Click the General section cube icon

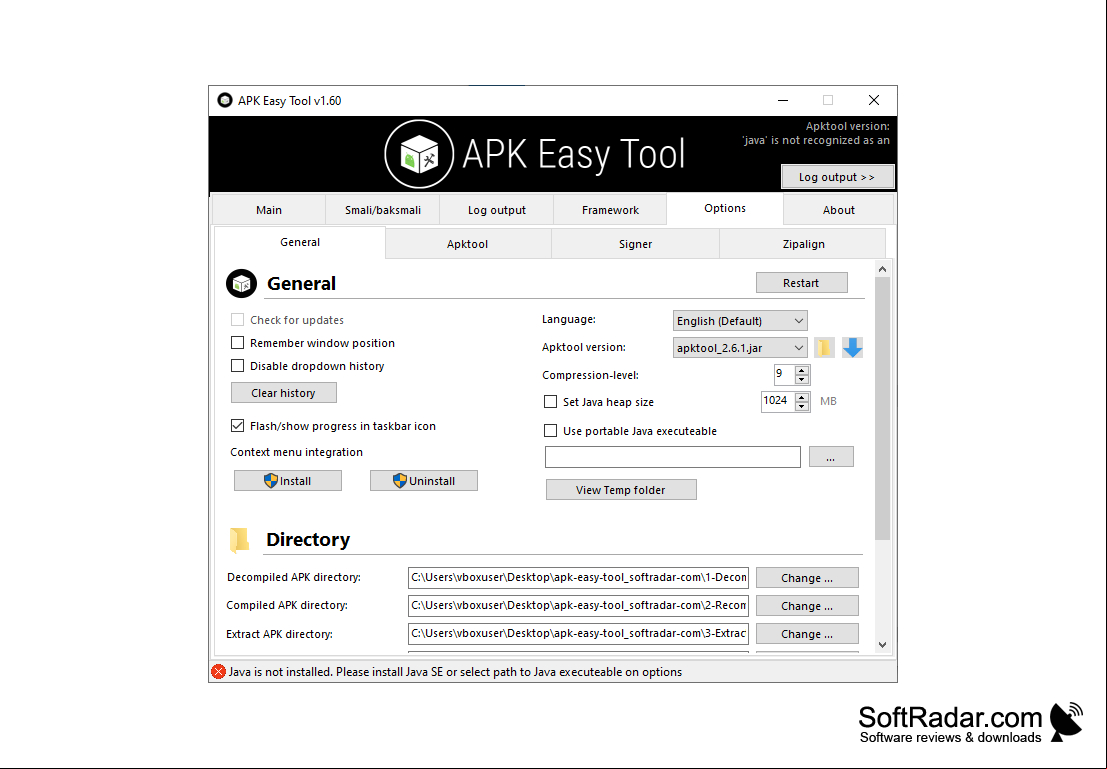[241, 283]
